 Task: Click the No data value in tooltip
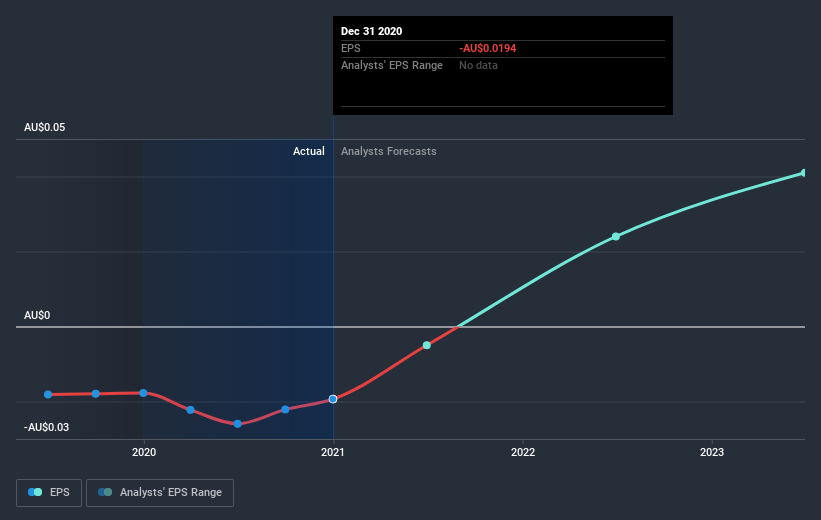[478, 65]
